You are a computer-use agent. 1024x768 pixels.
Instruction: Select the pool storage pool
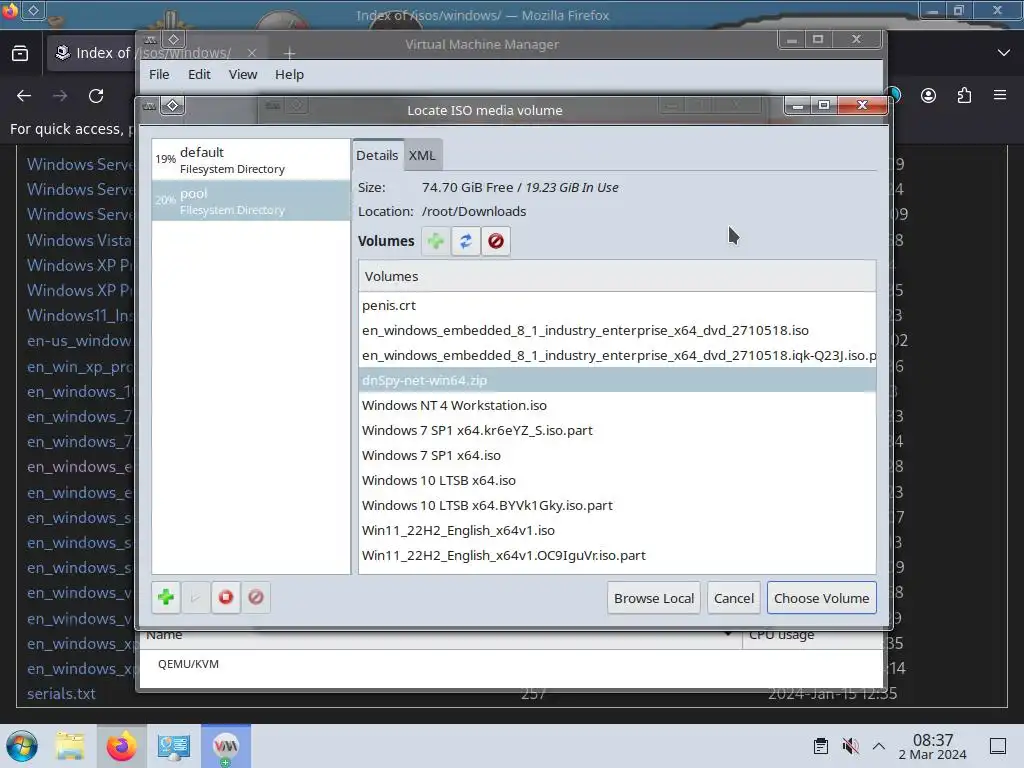pos(251,200)
